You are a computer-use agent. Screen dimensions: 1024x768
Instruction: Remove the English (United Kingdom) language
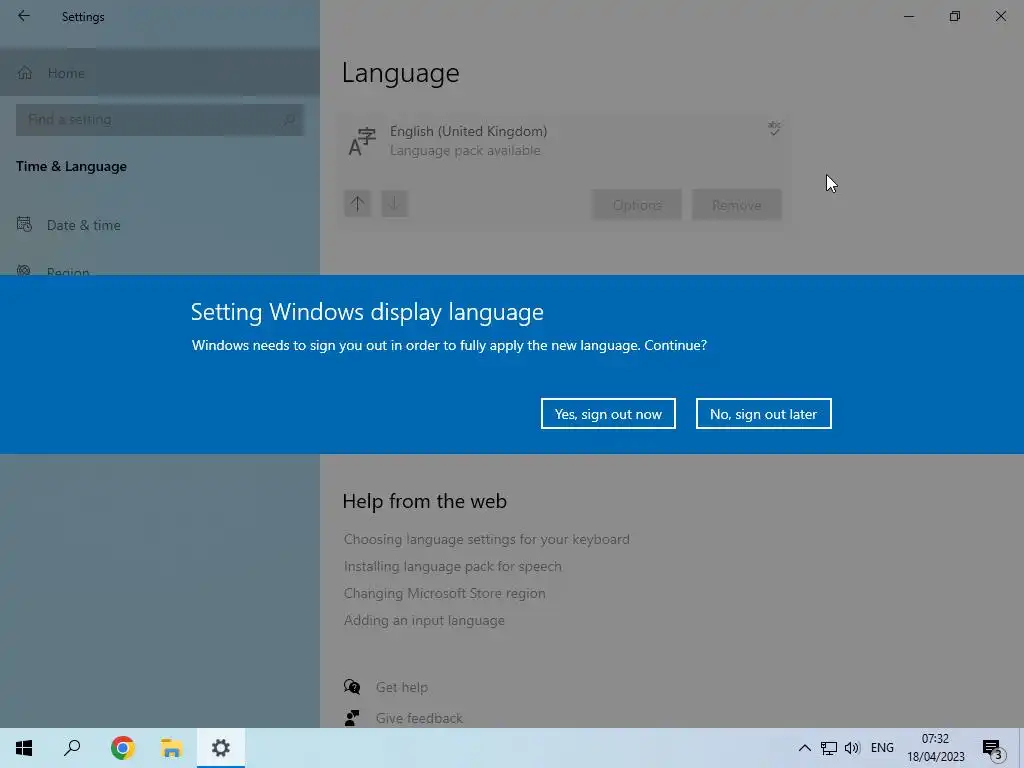pyautogui.click(x=737, y=205)
